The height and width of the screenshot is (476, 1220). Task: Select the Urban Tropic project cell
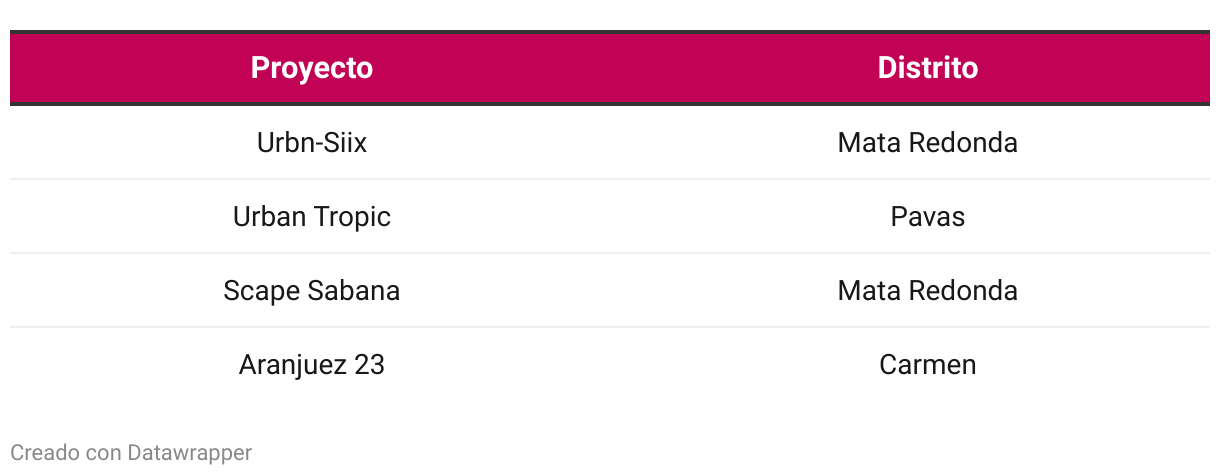coord(311,217)
